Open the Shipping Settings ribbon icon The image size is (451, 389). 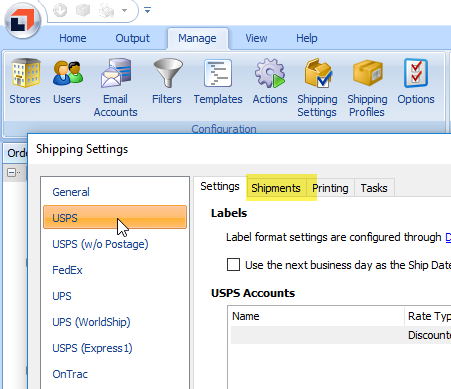click(317, 87)
